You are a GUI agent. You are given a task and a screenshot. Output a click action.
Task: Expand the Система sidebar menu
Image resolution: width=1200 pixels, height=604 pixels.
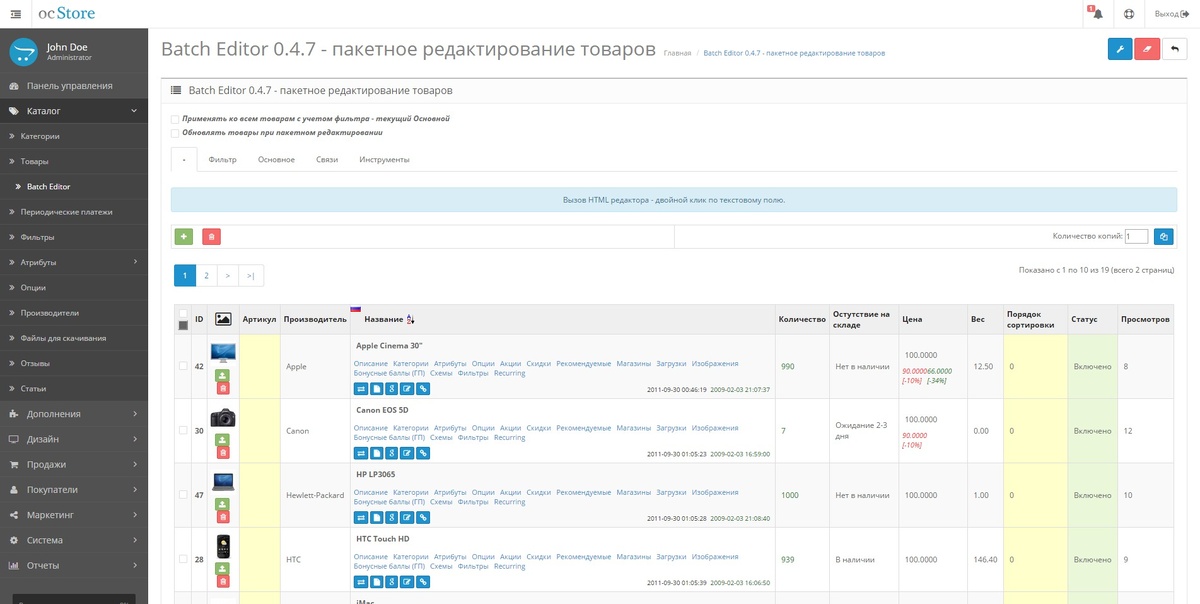[74, 540]
